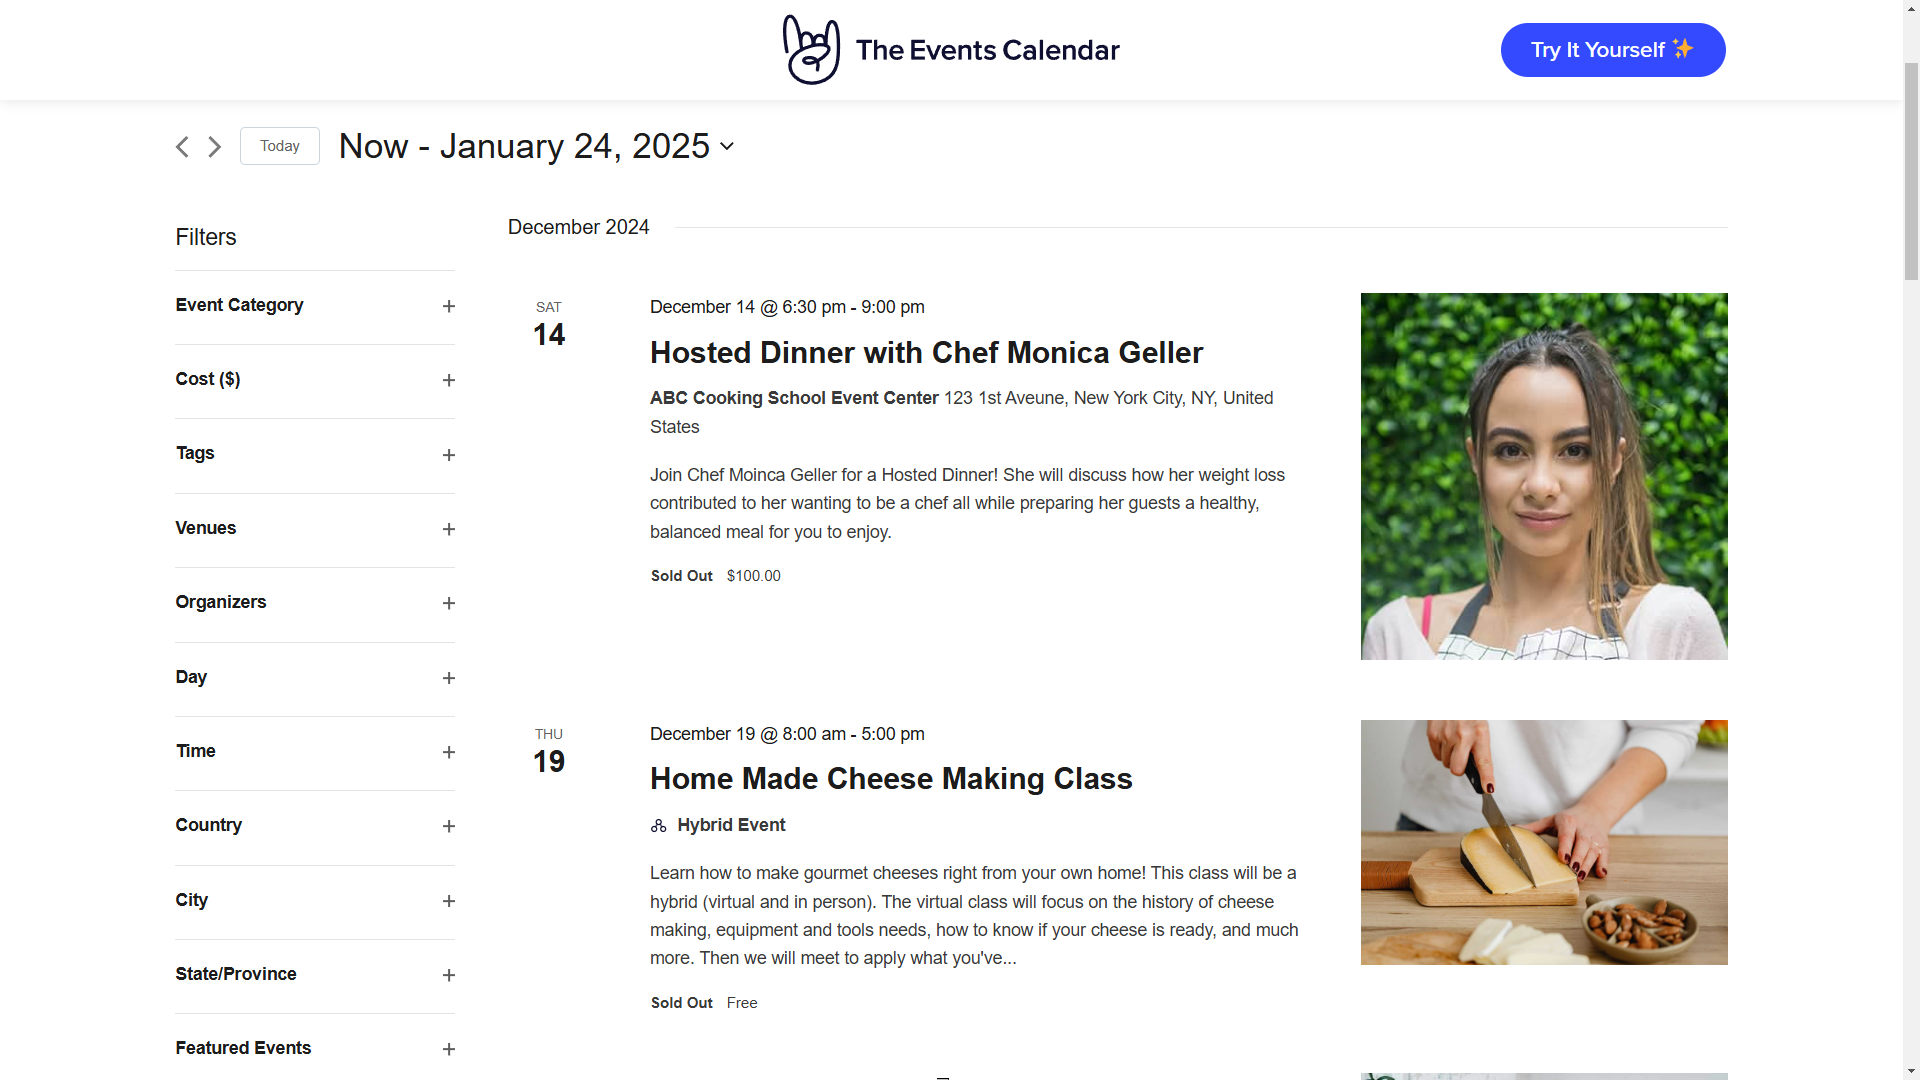Click the Hybrid Event icon
This screenshot has width=1920, height=1080.
658,826
